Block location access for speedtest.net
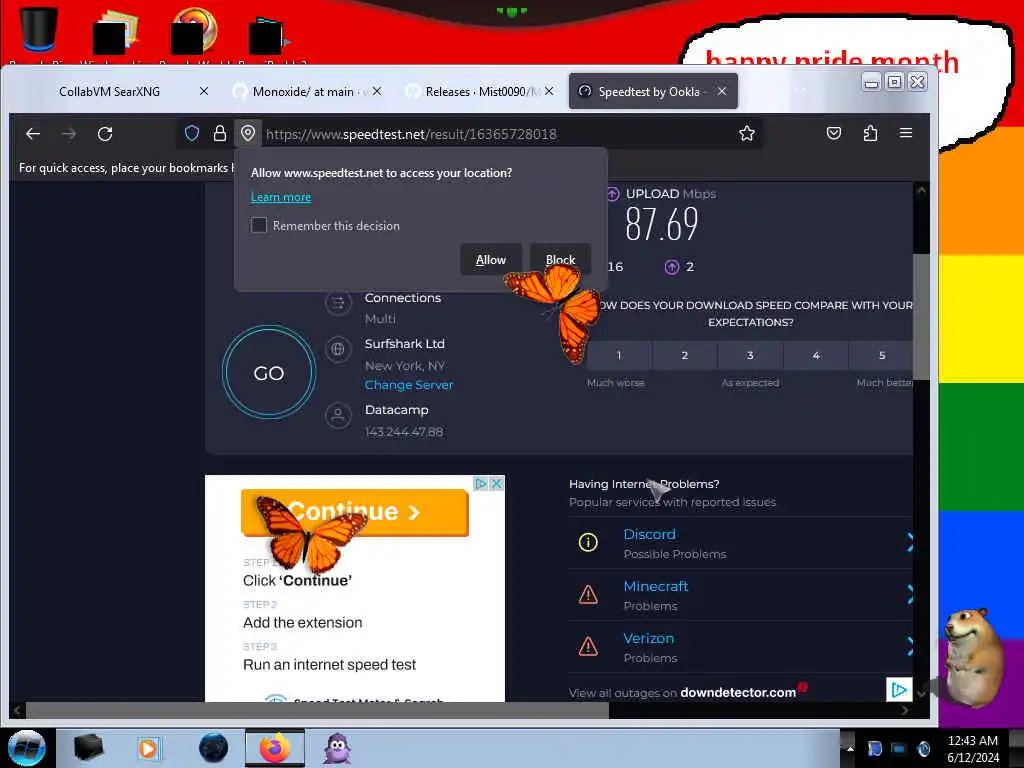Screen dimensions: 1024x768 tap(560, 259)
